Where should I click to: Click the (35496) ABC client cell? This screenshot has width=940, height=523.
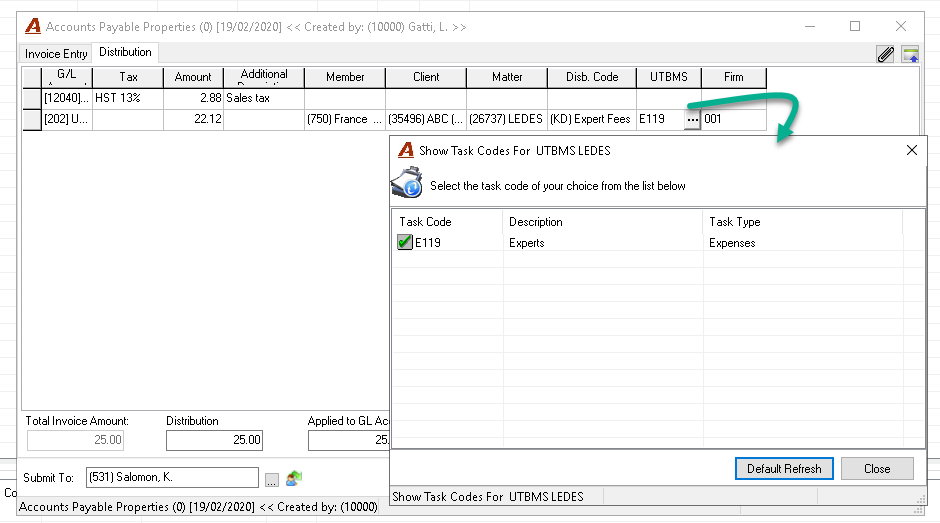[426, 119]
